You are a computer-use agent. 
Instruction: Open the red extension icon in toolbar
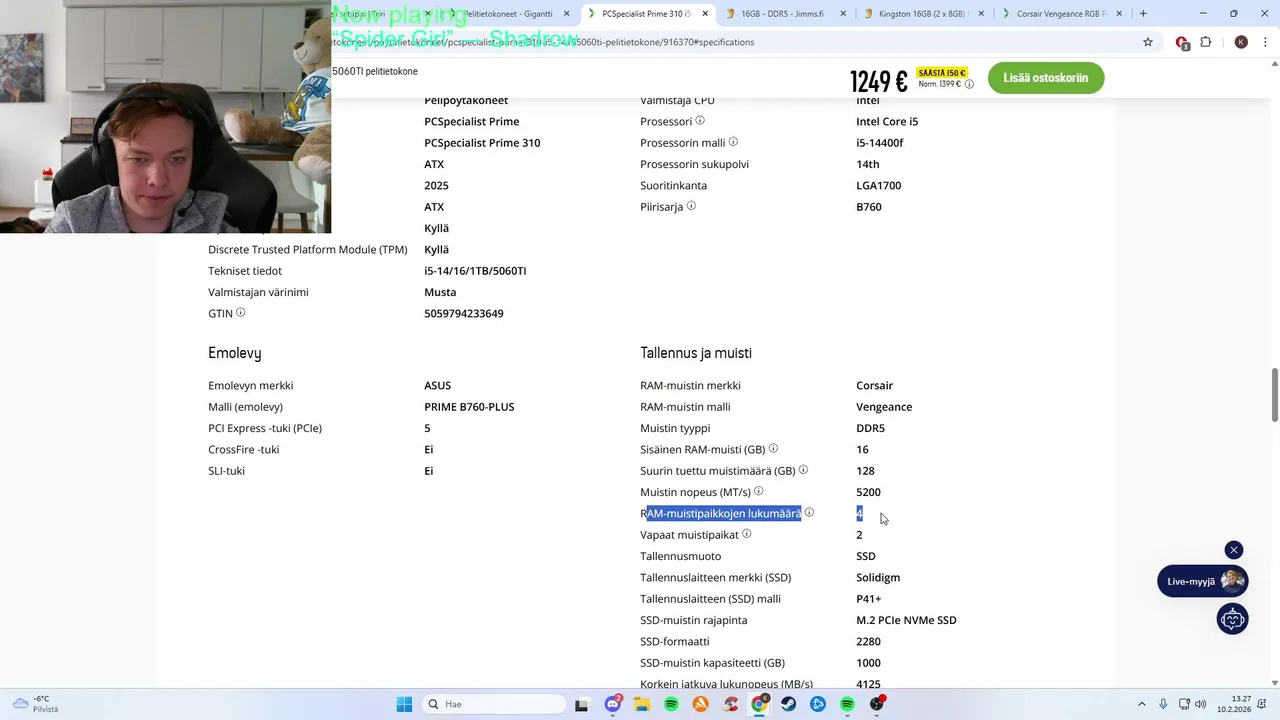click(1182, 42)
